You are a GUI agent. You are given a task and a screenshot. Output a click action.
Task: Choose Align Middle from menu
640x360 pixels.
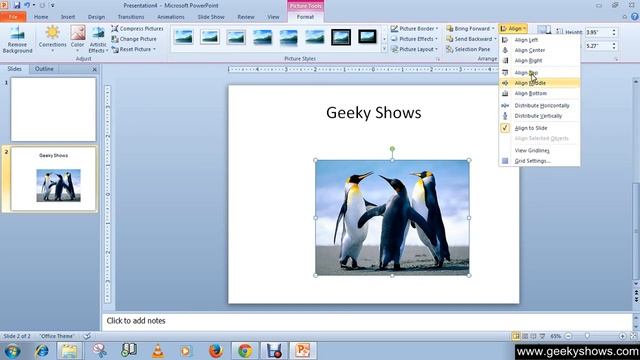(x=539, y=83)
